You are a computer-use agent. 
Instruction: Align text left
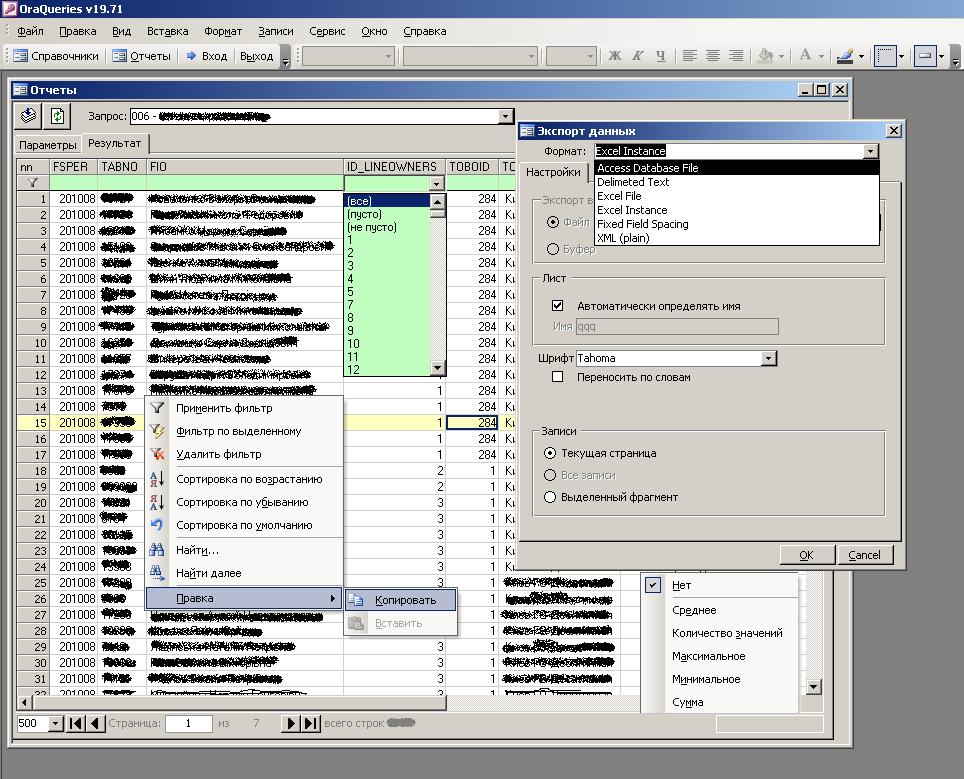point(689,56)
